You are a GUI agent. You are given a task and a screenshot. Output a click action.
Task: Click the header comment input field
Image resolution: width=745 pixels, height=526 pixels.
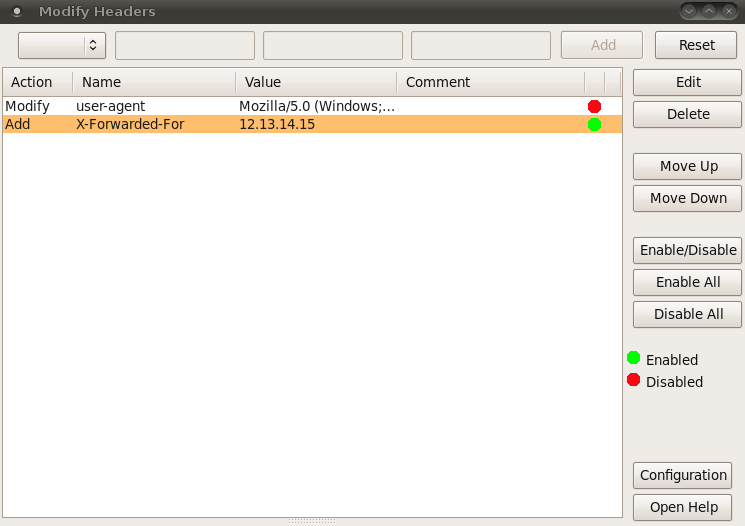click(x=481, y=45)
